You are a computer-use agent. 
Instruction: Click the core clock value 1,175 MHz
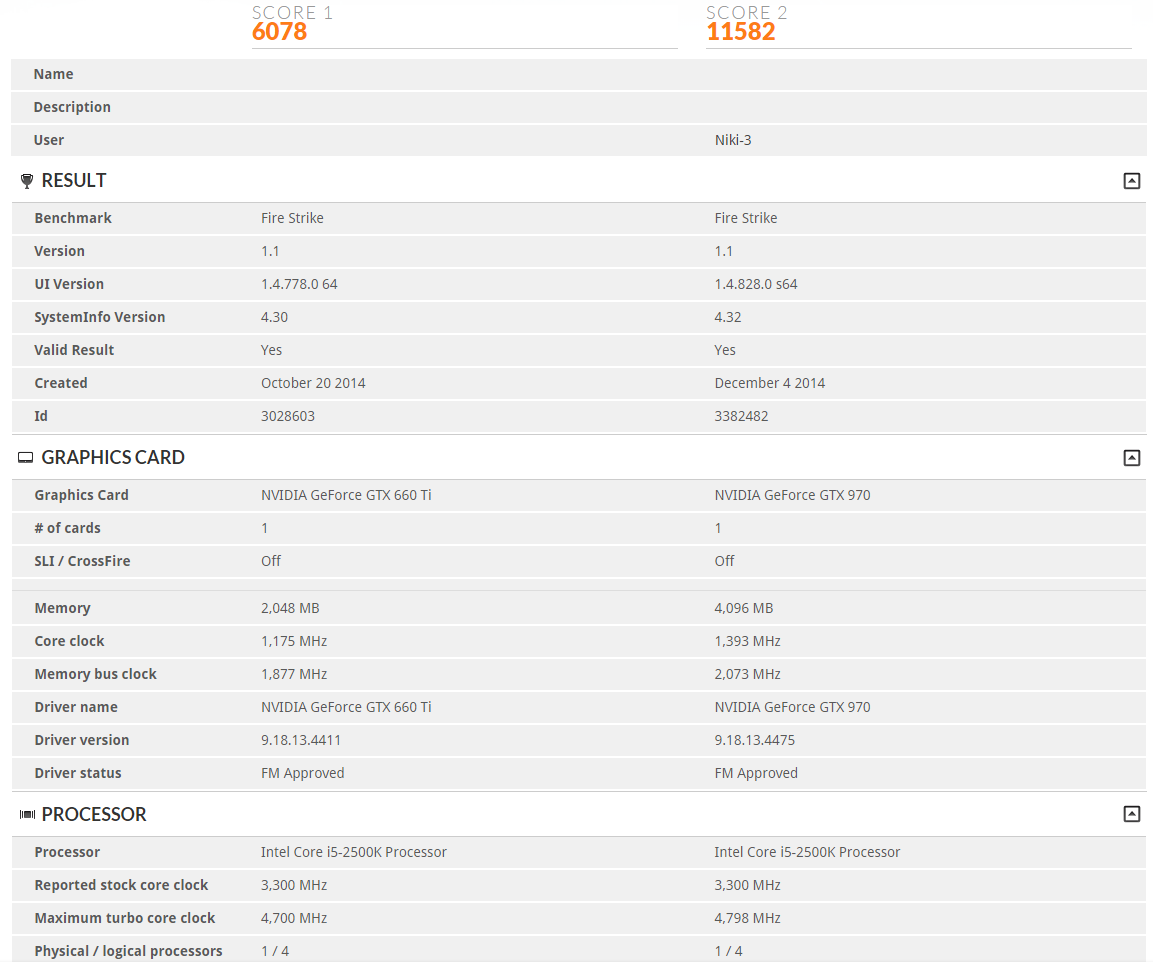click(x=294, y=641)
